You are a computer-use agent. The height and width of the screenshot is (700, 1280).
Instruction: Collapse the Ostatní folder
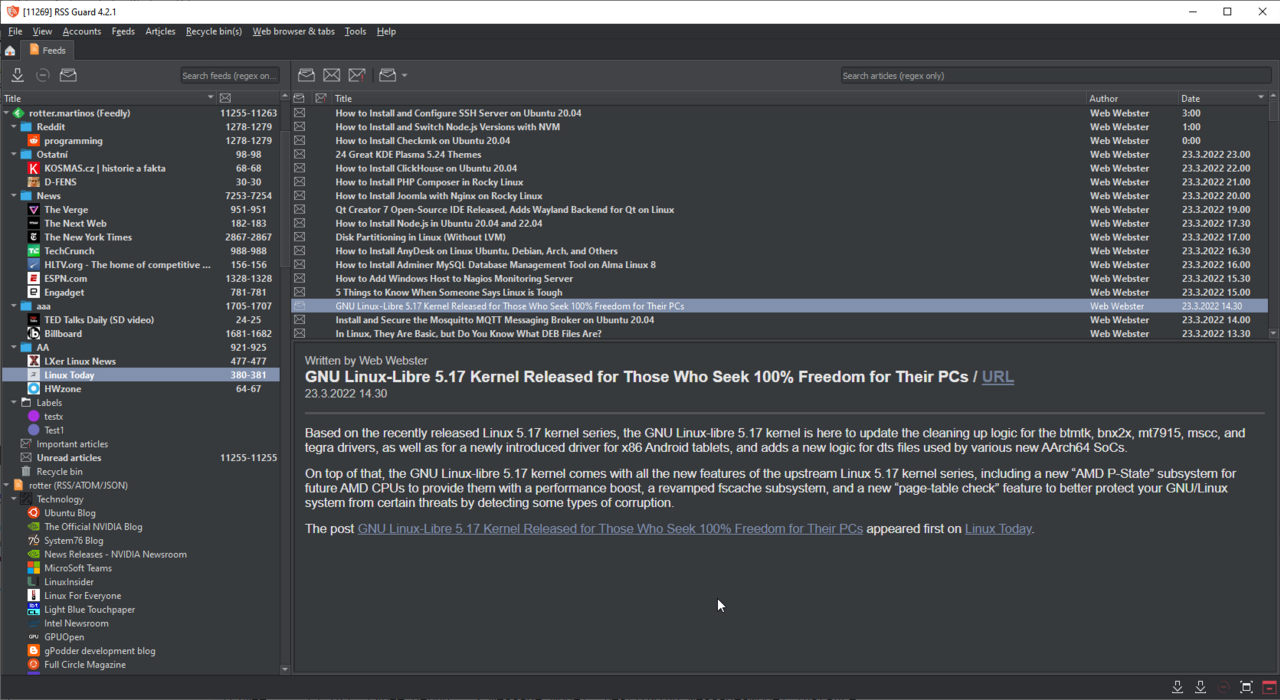pos(14,155)
